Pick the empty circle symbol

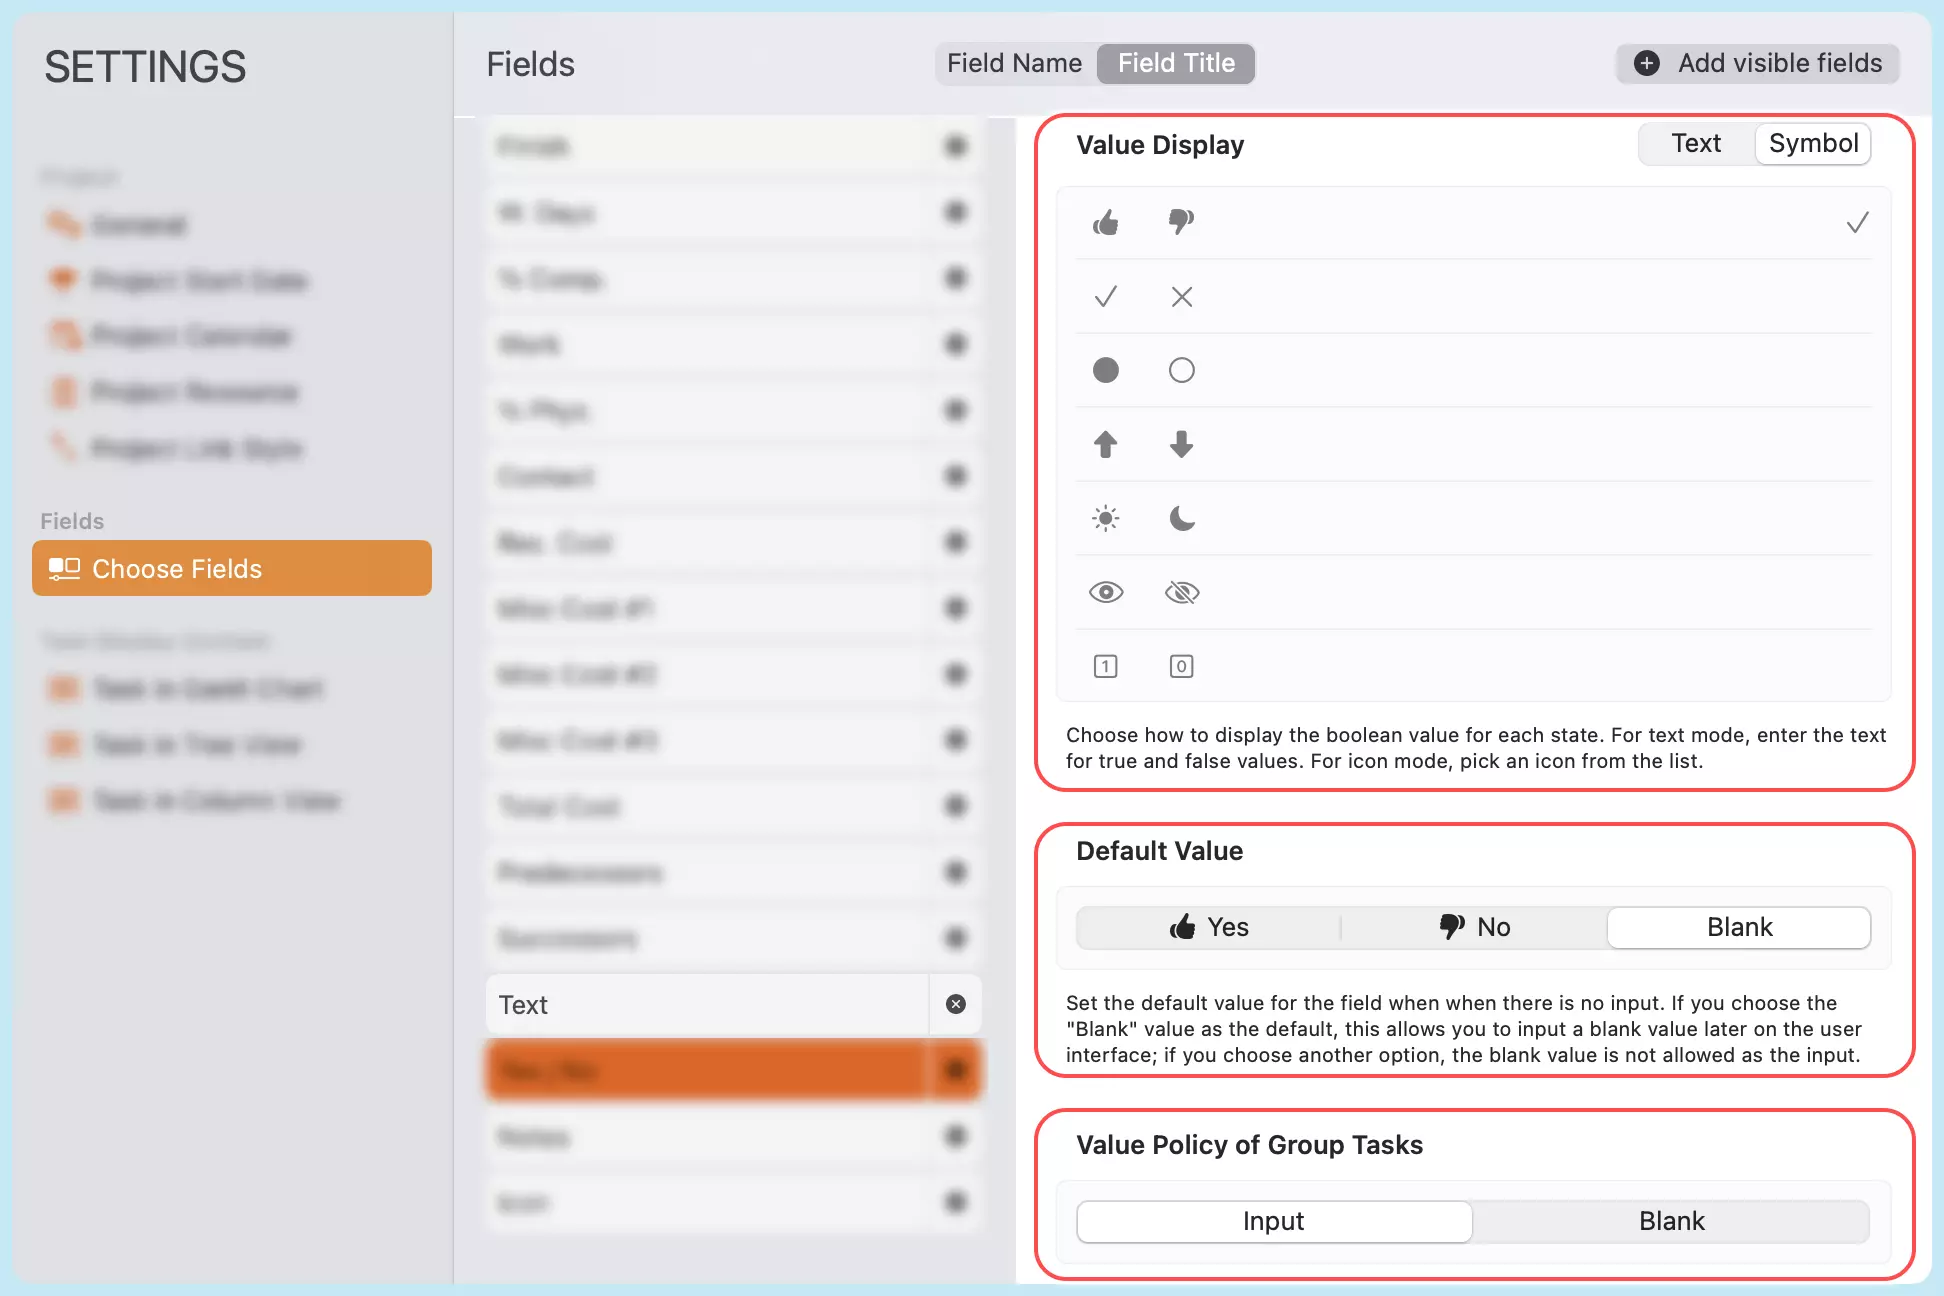(x=1181, y=370)
